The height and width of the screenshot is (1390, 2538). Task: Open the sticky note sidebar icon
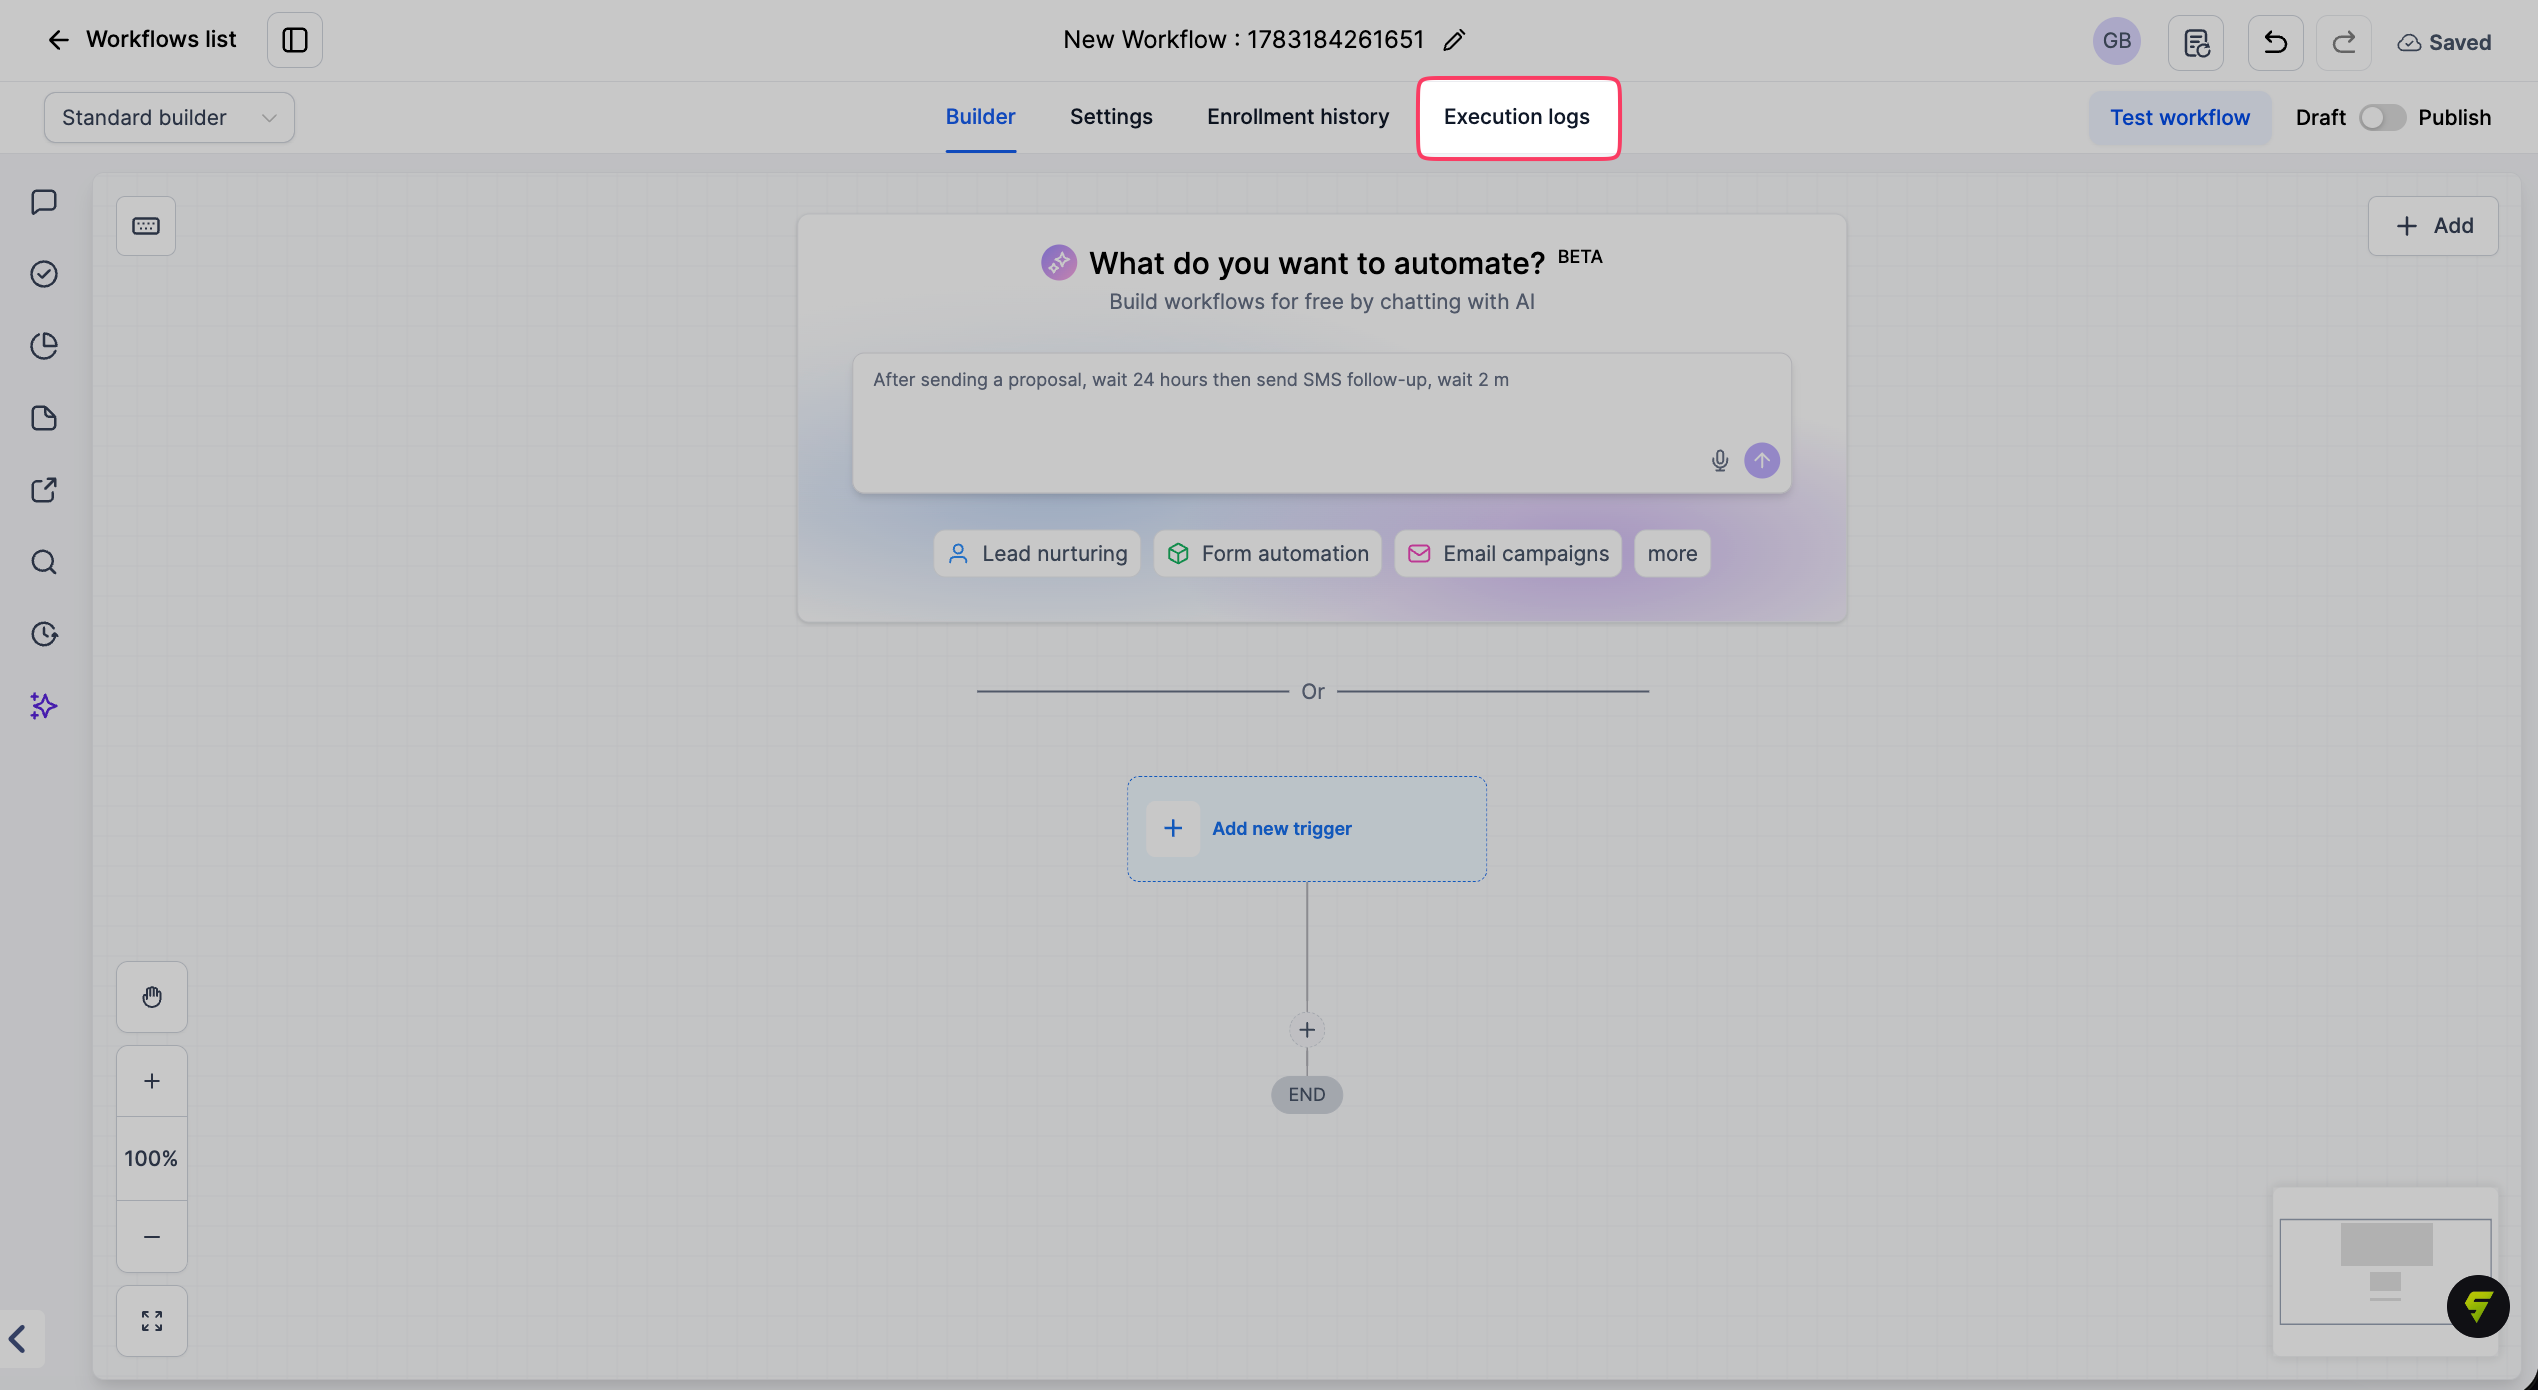tap(44, 418)
